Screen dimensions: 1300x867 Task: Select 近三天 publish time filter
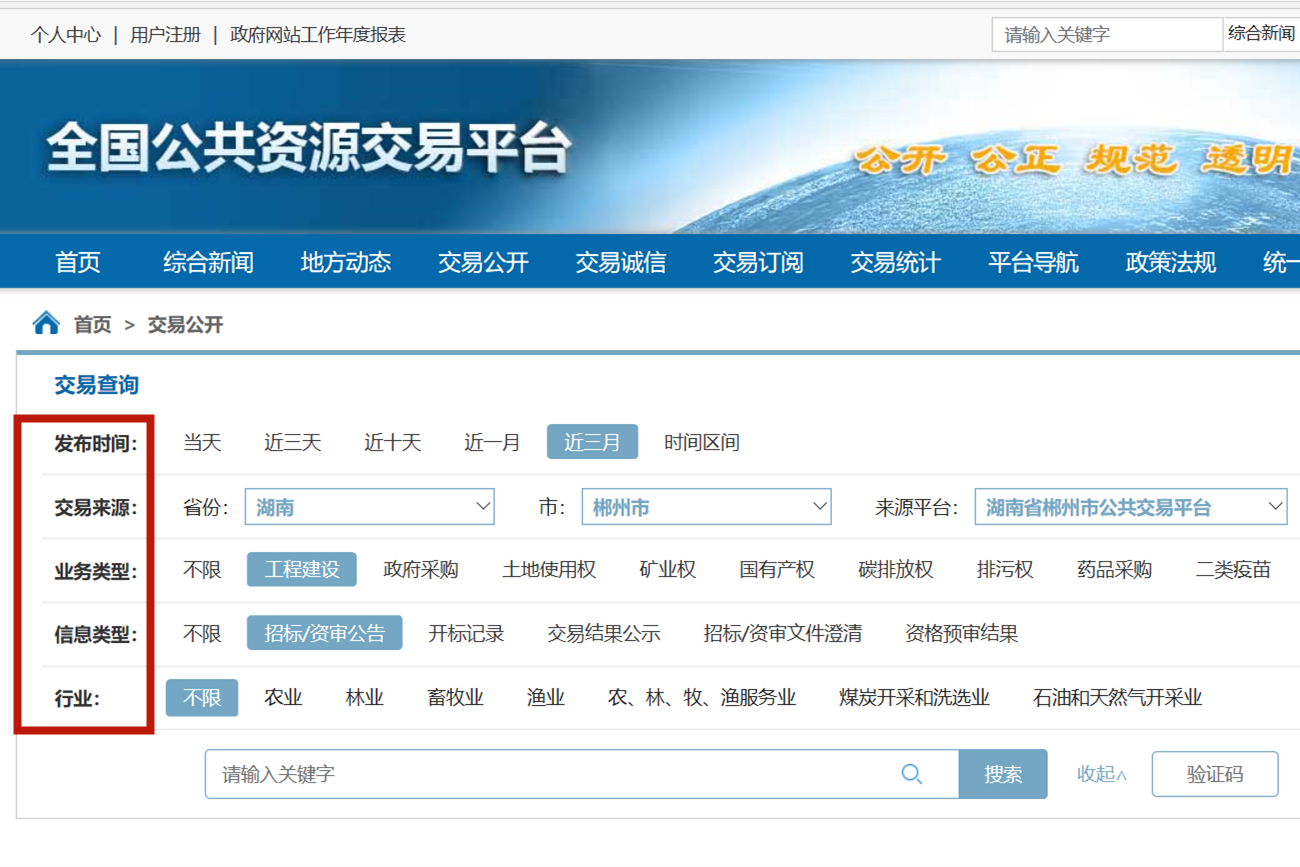[292, 442]
